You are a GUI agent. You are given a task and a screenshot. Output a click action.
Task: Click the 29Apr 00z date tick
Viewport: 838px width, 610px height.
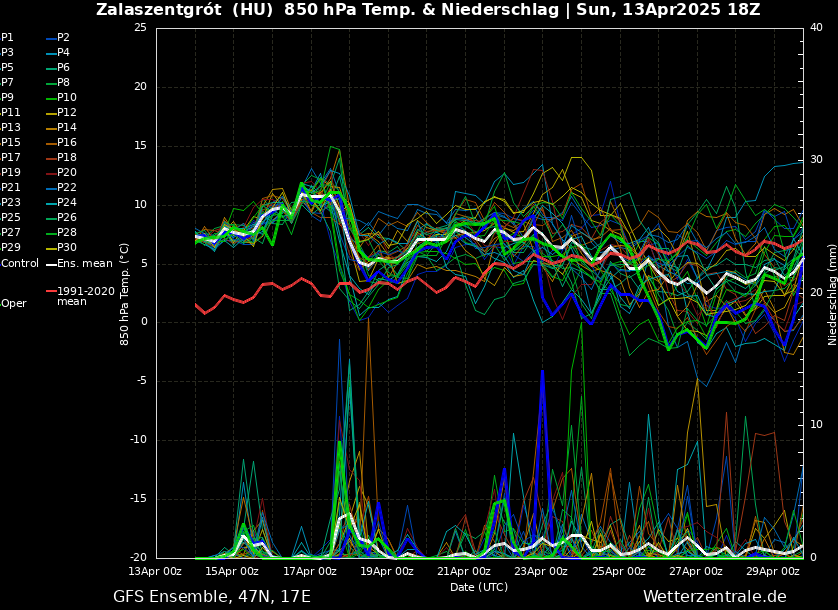[x=774, y=571]
